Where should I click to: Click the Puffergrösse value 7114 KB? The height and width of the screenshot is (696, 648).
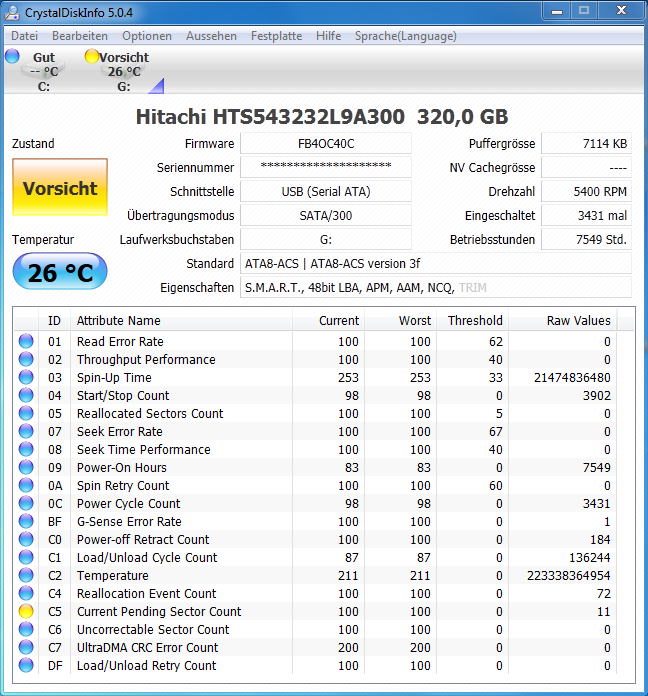pyautogui.click(x=586, y=143)
